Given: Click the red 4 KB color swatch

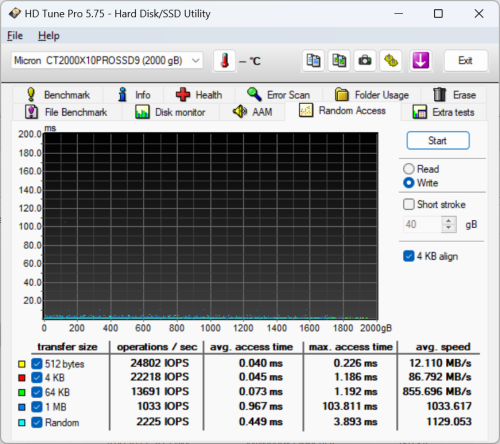Looking at the screenshot, I should pos(22,378).
